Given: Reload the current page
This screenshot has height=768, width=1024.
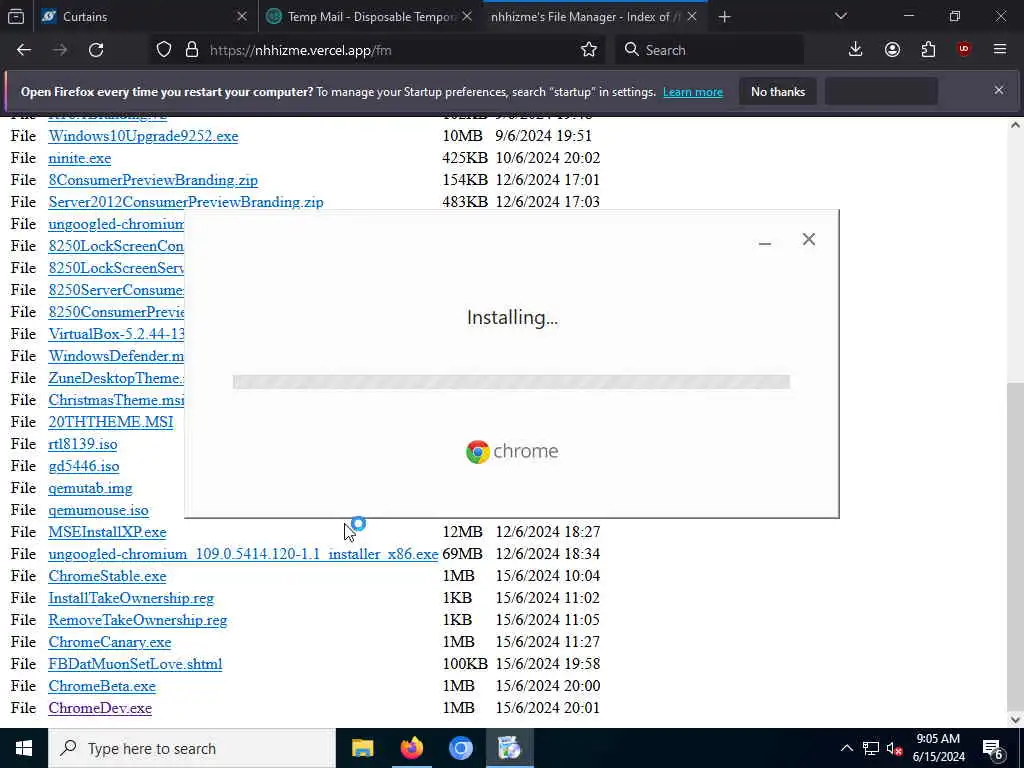Looking at the screenshot, I should [x=96, y=50].
